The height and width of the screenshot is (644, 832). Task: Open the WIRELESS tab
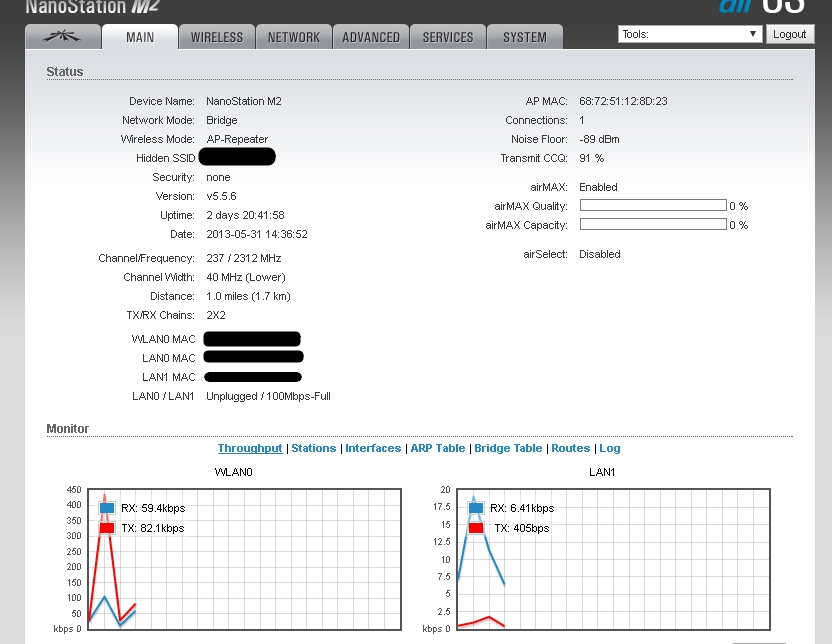tap(217, 37)
